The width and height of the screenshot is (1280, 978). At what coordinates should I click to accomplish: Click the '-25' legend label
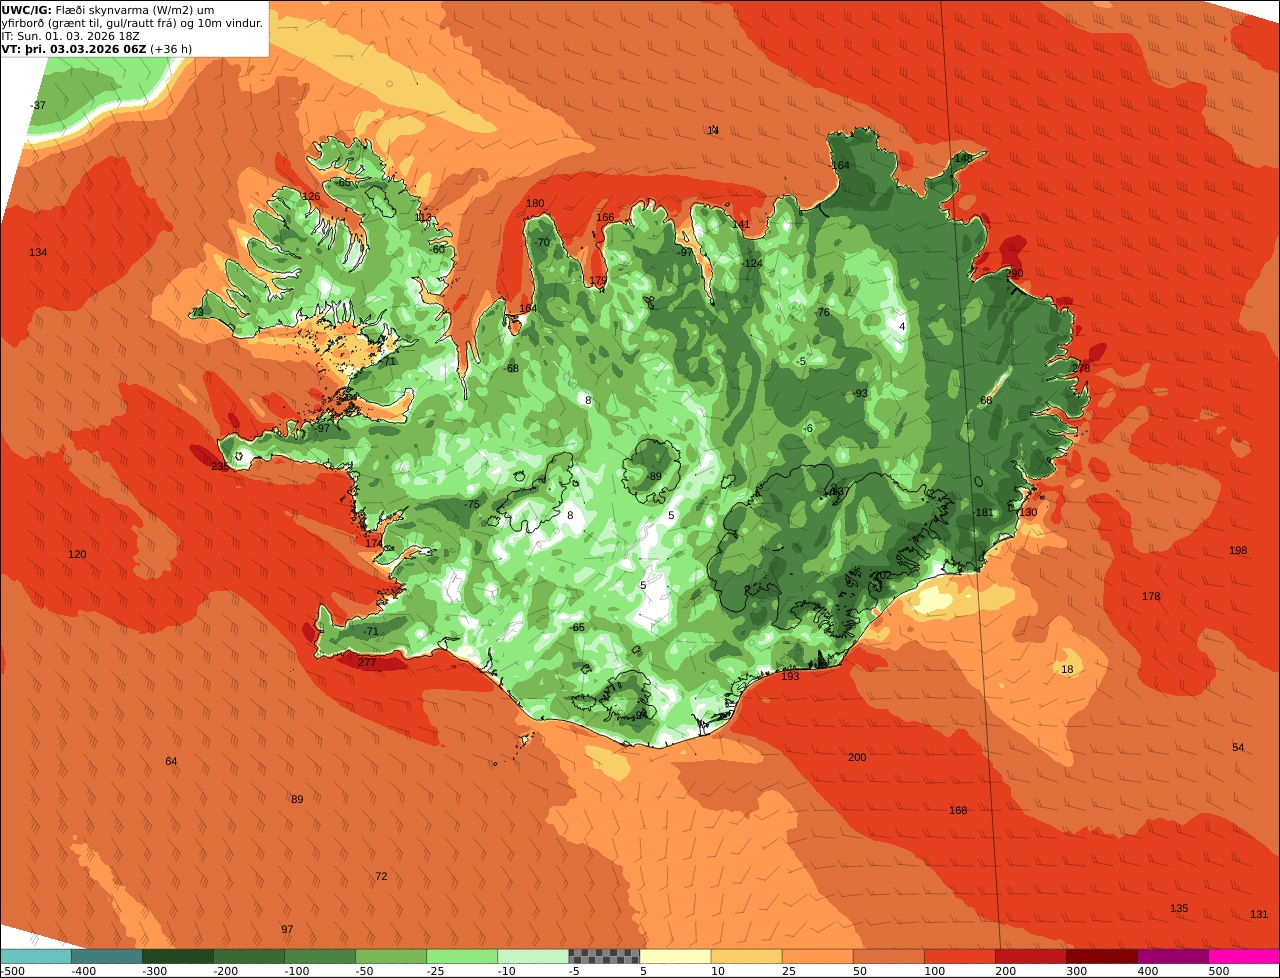pyautogui.click(x=436, y=971)
